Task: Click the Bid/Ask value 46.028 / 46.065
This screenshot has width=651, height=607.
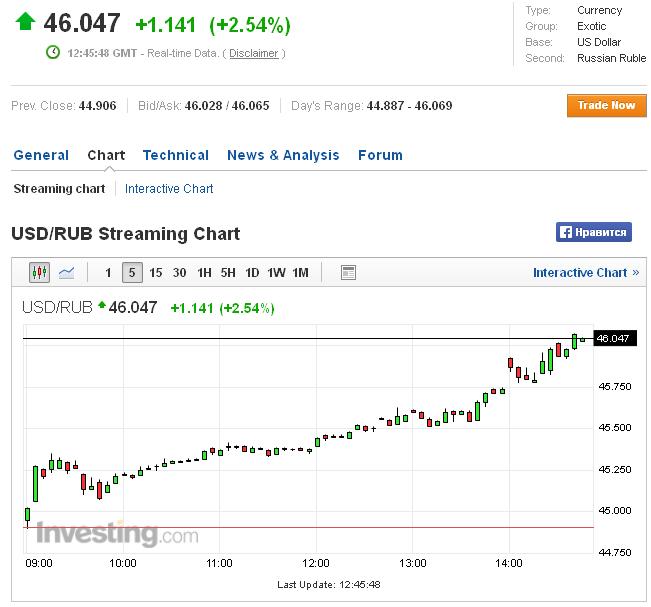Action: [227, 106]
